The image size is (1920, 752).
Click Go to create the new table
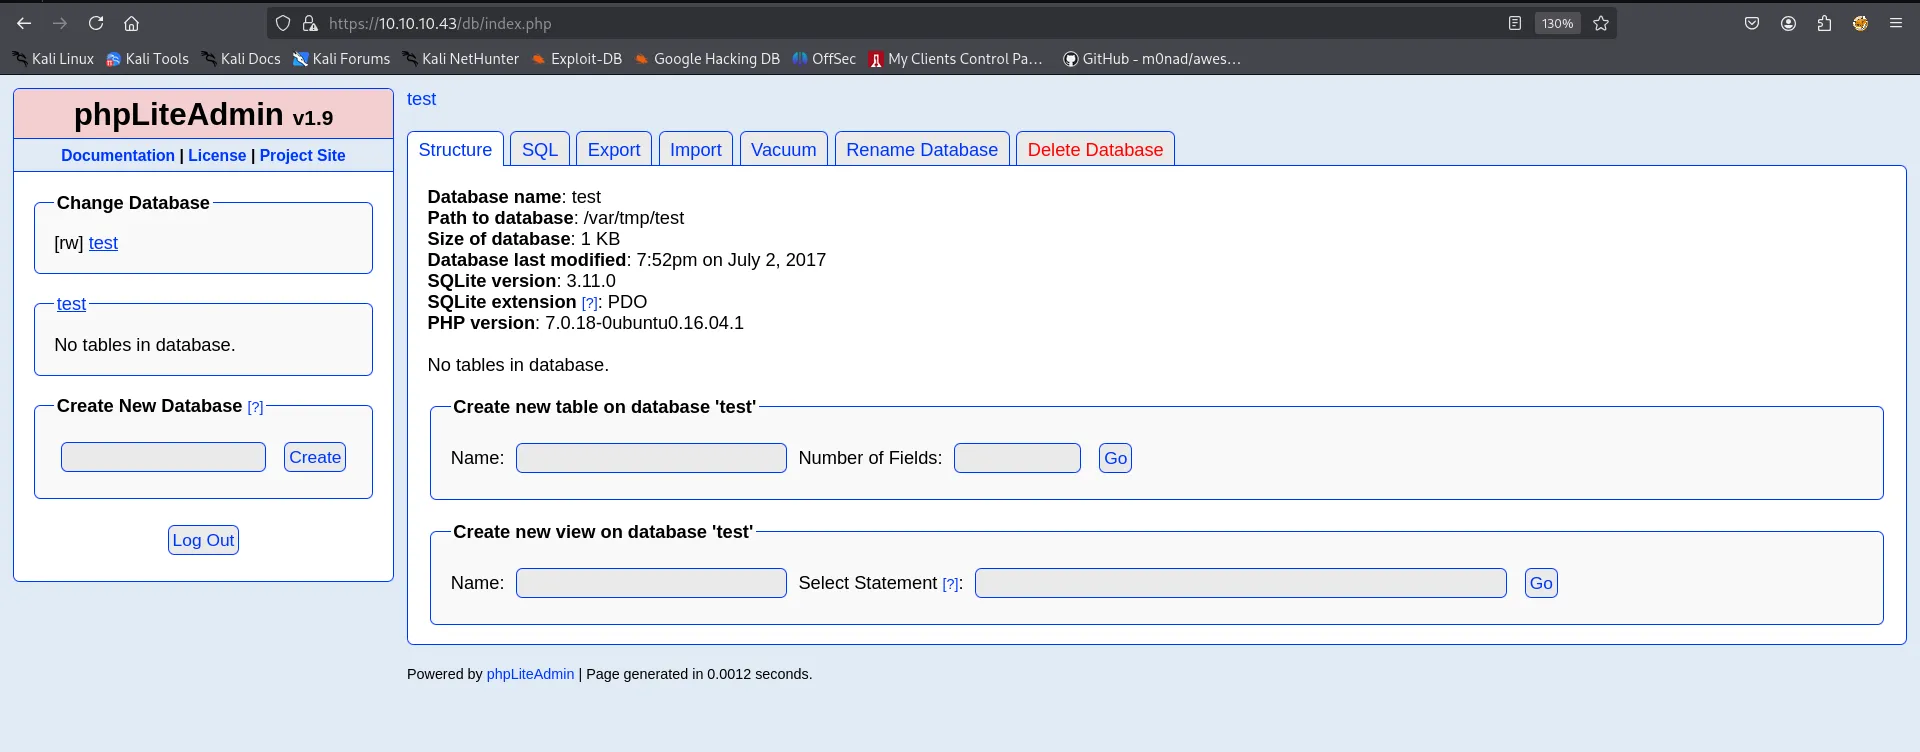(x=1115, y=458)
